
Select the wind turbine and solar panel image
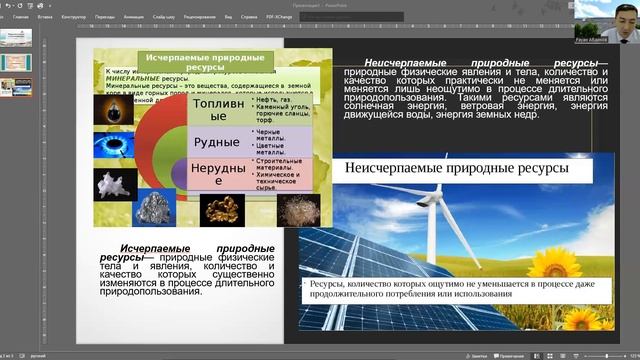click(x=456, y=243)
